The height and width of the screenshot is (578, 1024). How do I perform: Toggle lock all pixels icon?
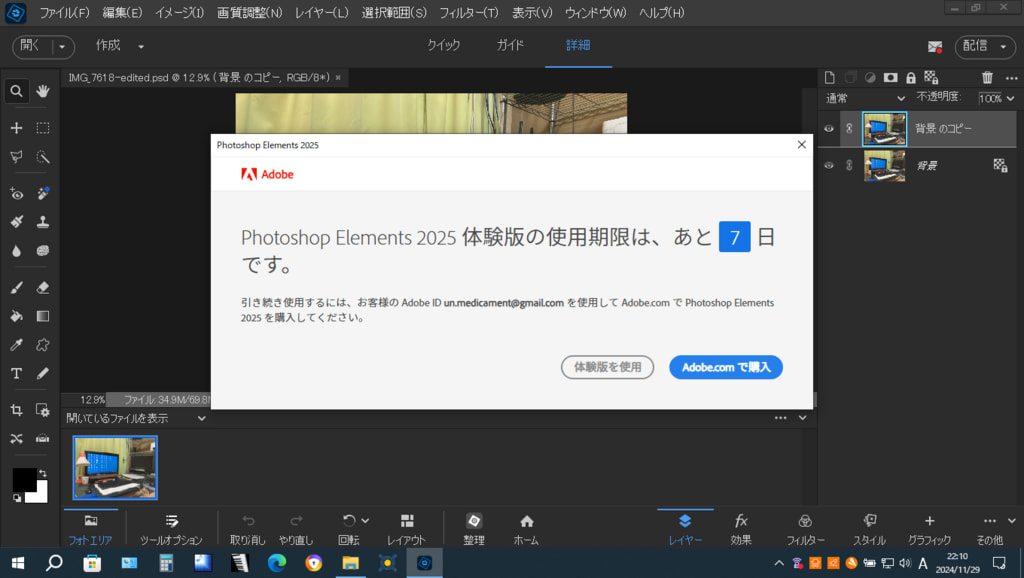pyautogui.click(x=910, y=78)
